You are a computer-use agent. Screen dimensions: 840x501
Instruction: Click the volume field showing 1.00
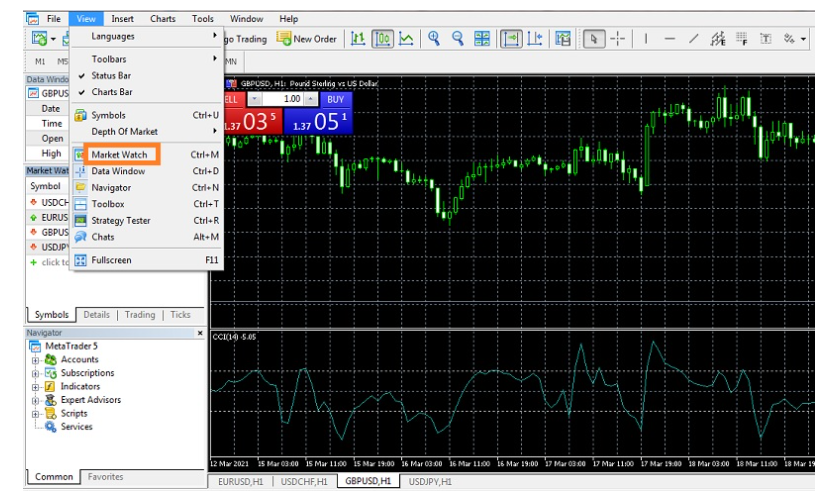tap(283, 99)
